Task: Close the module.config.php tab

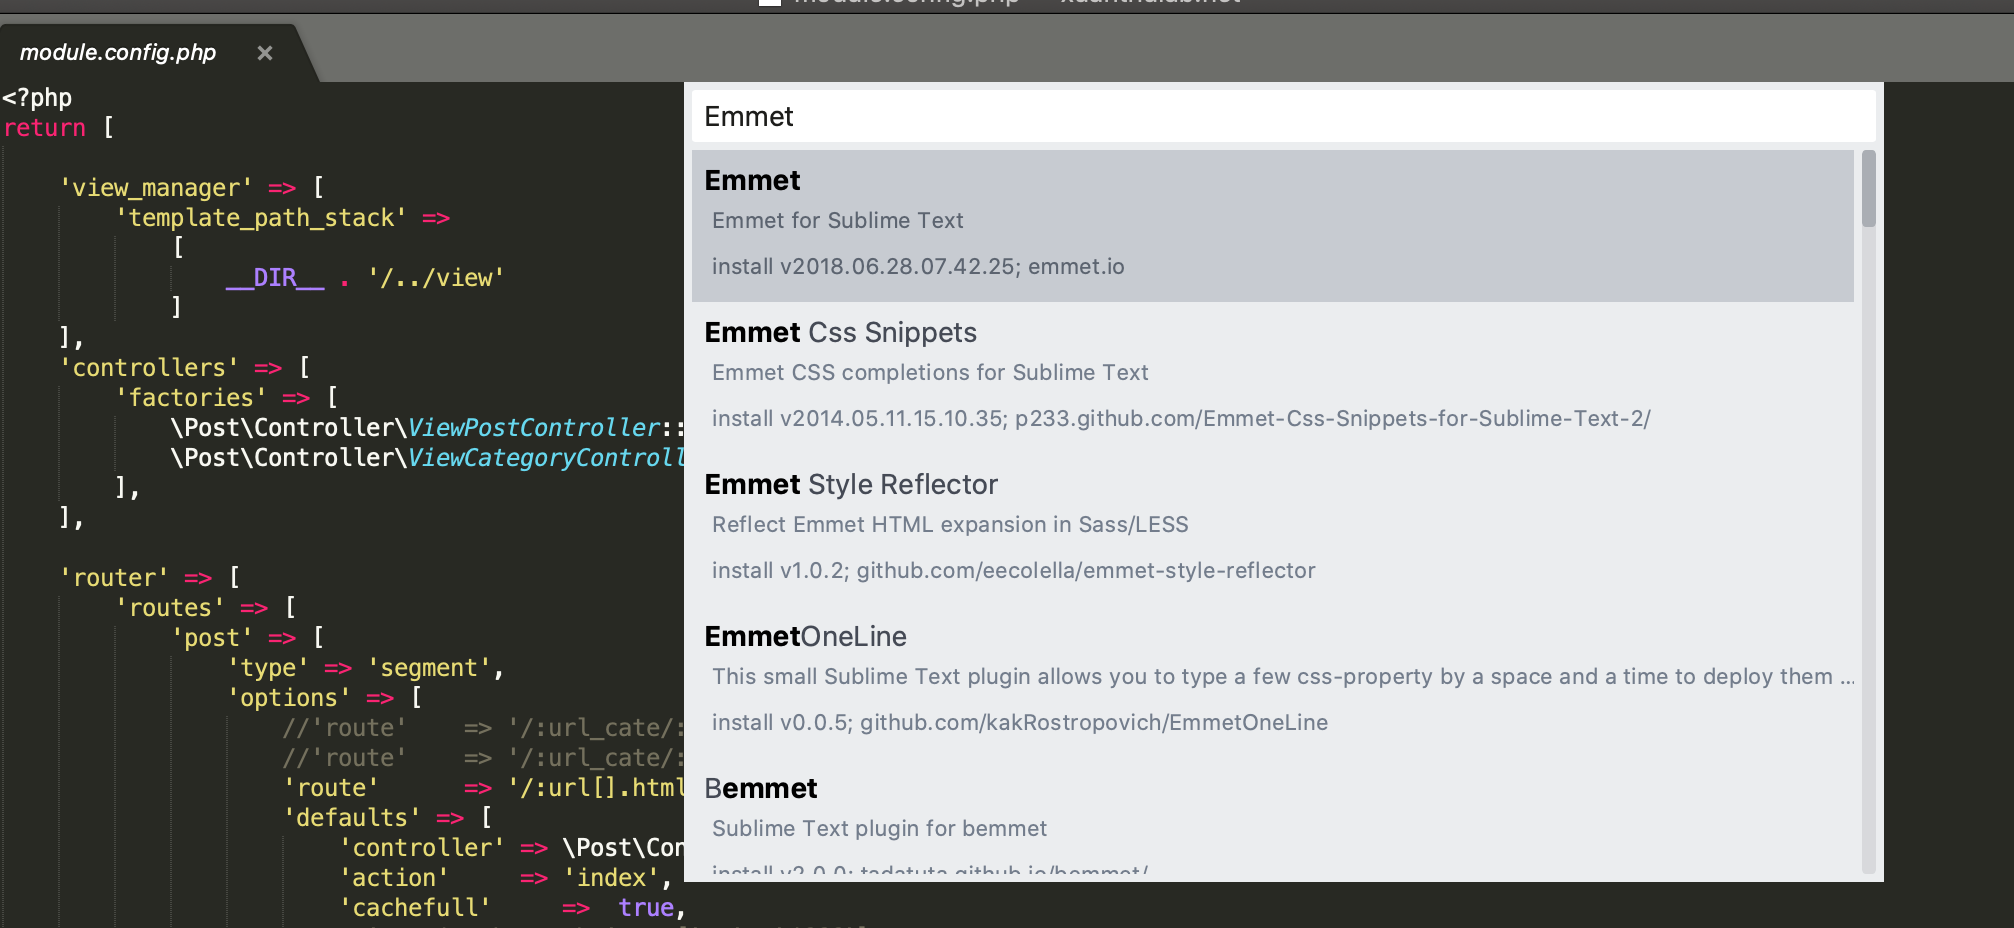Action: click(x=265, y=53)
